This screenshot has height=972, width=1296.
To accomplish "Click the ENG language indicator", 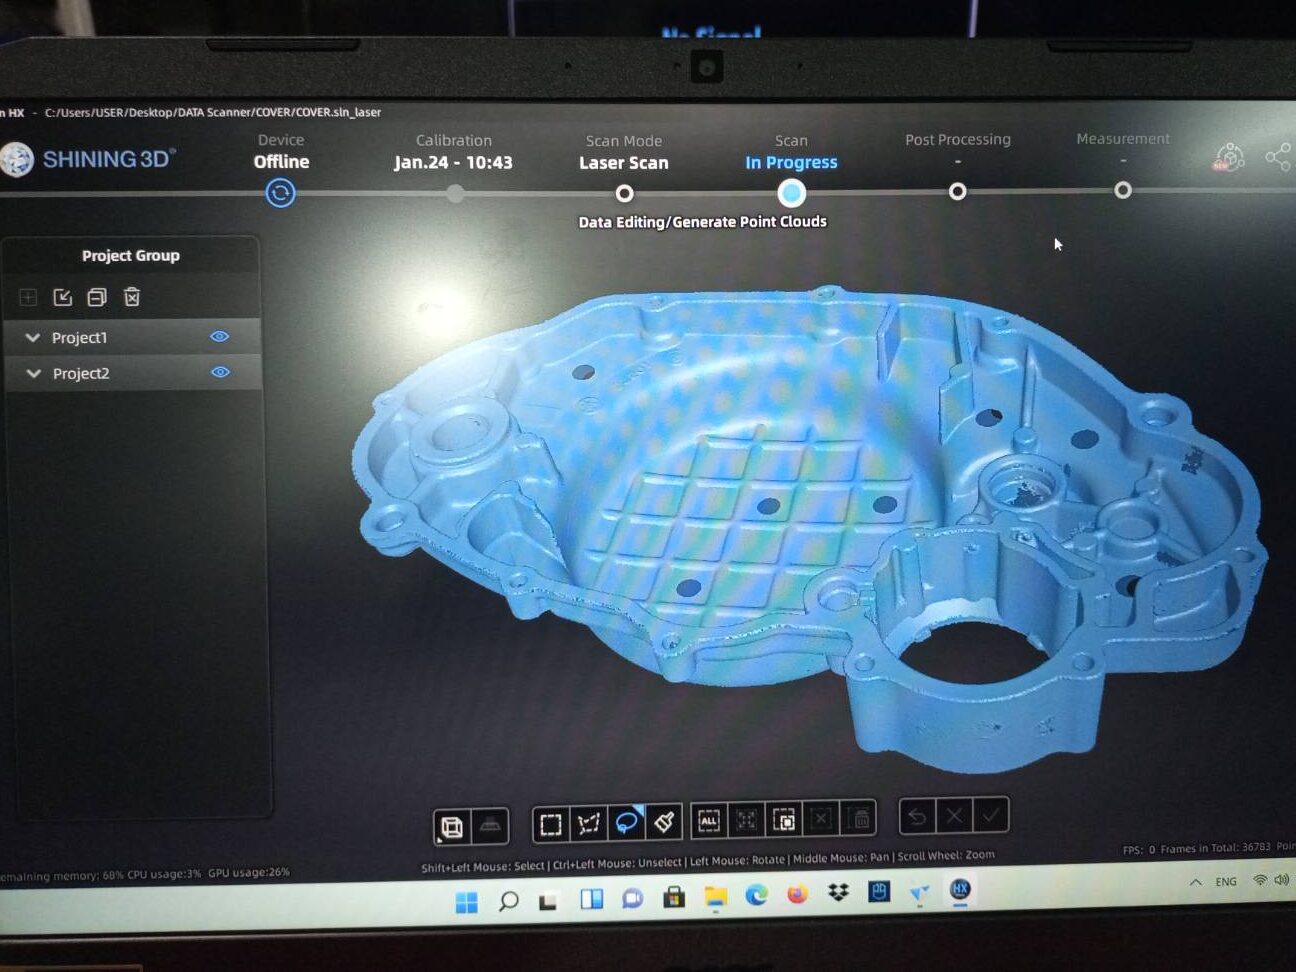I will click(x=1226, y=882).
